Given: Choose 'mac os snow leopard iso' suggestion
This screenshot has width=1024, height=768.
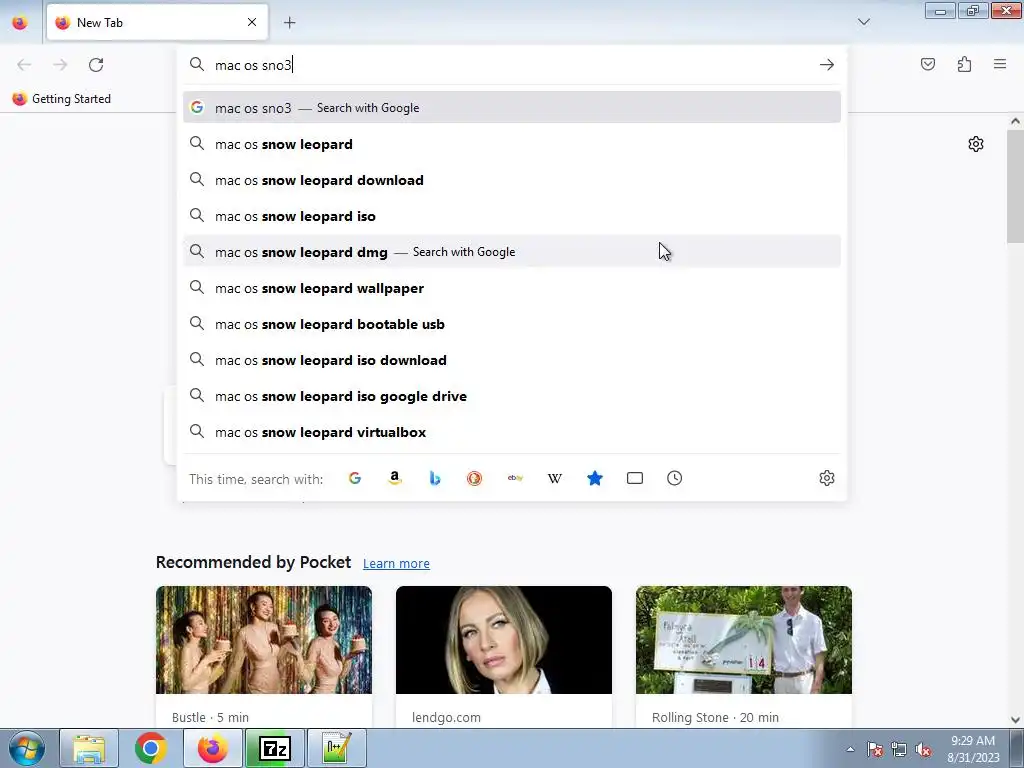Looking at the screenshot, I should (512, 216).
